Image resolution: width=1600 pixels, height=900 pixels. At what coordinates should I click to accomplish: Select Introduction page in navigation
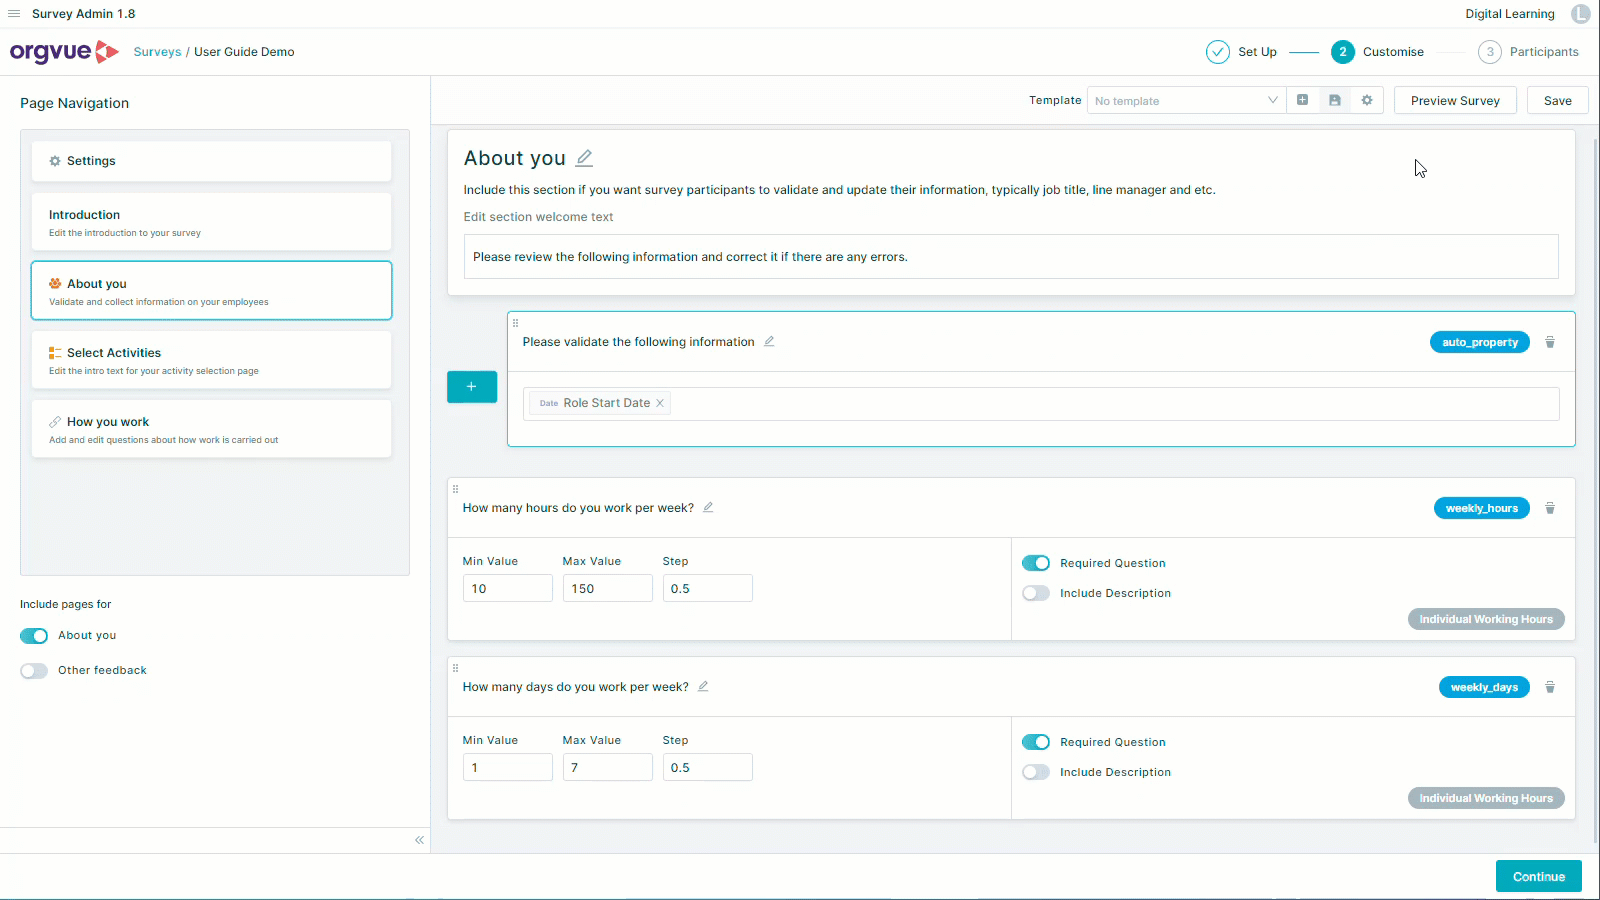tap(211, 222)
